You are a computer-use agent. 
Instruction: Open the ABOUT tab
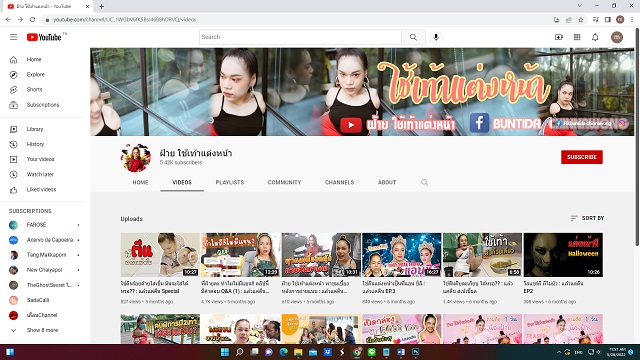point(387,182)
